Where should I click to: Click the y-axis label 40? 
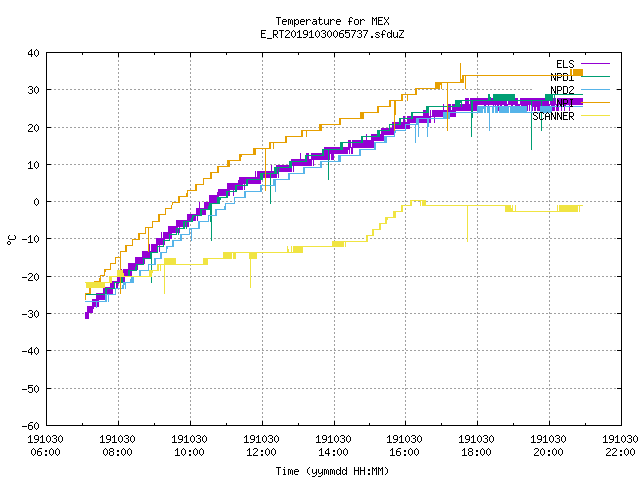coord(33,53)
